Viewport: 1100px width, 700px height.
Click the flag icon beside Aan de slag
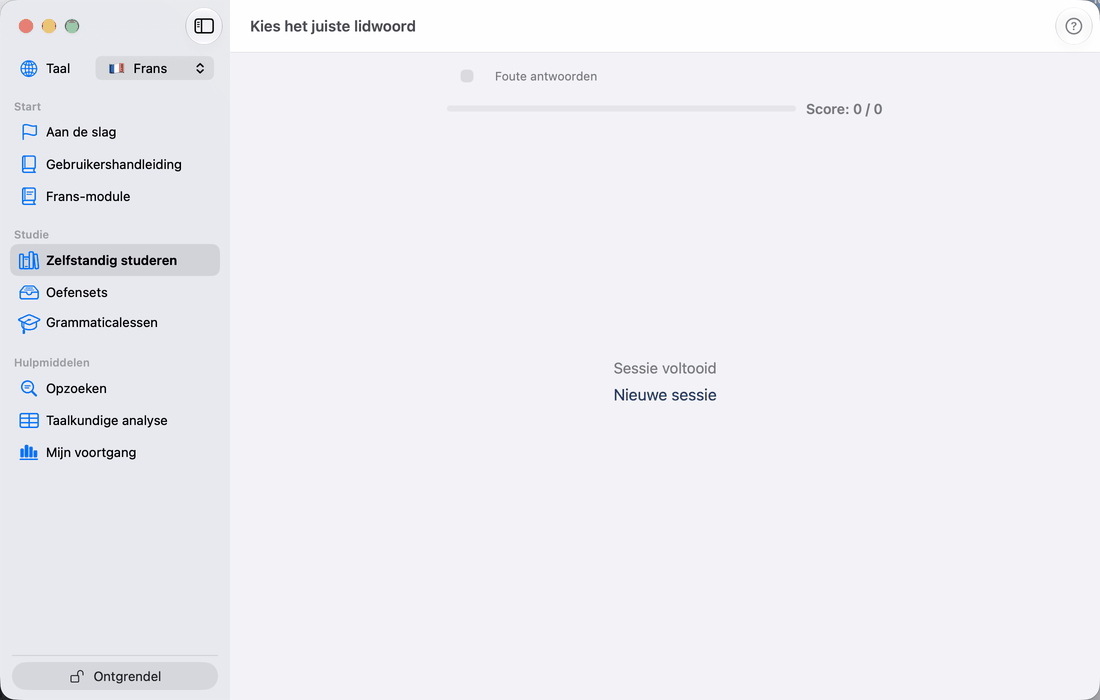(x=29, y=132)
